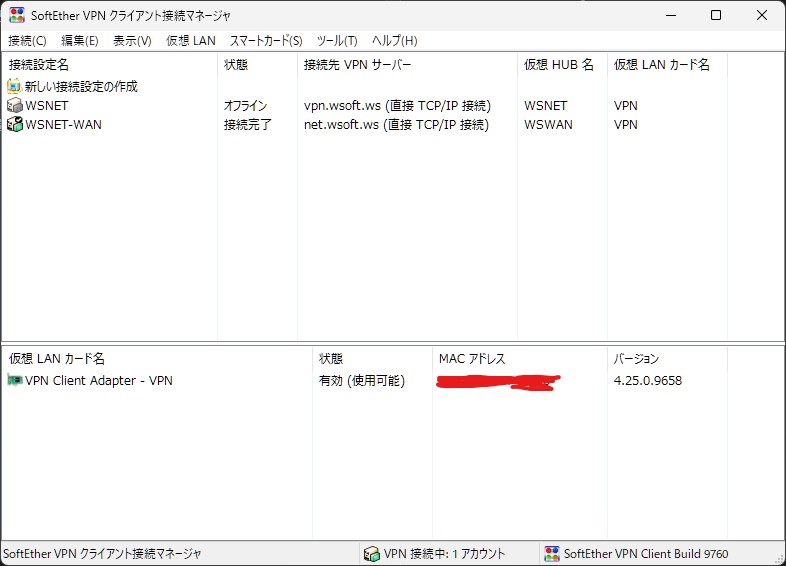The height and width of the screenshot is (566, 786).
Task: Open the スマートカード(S) menu
Action: pos(266,41)
